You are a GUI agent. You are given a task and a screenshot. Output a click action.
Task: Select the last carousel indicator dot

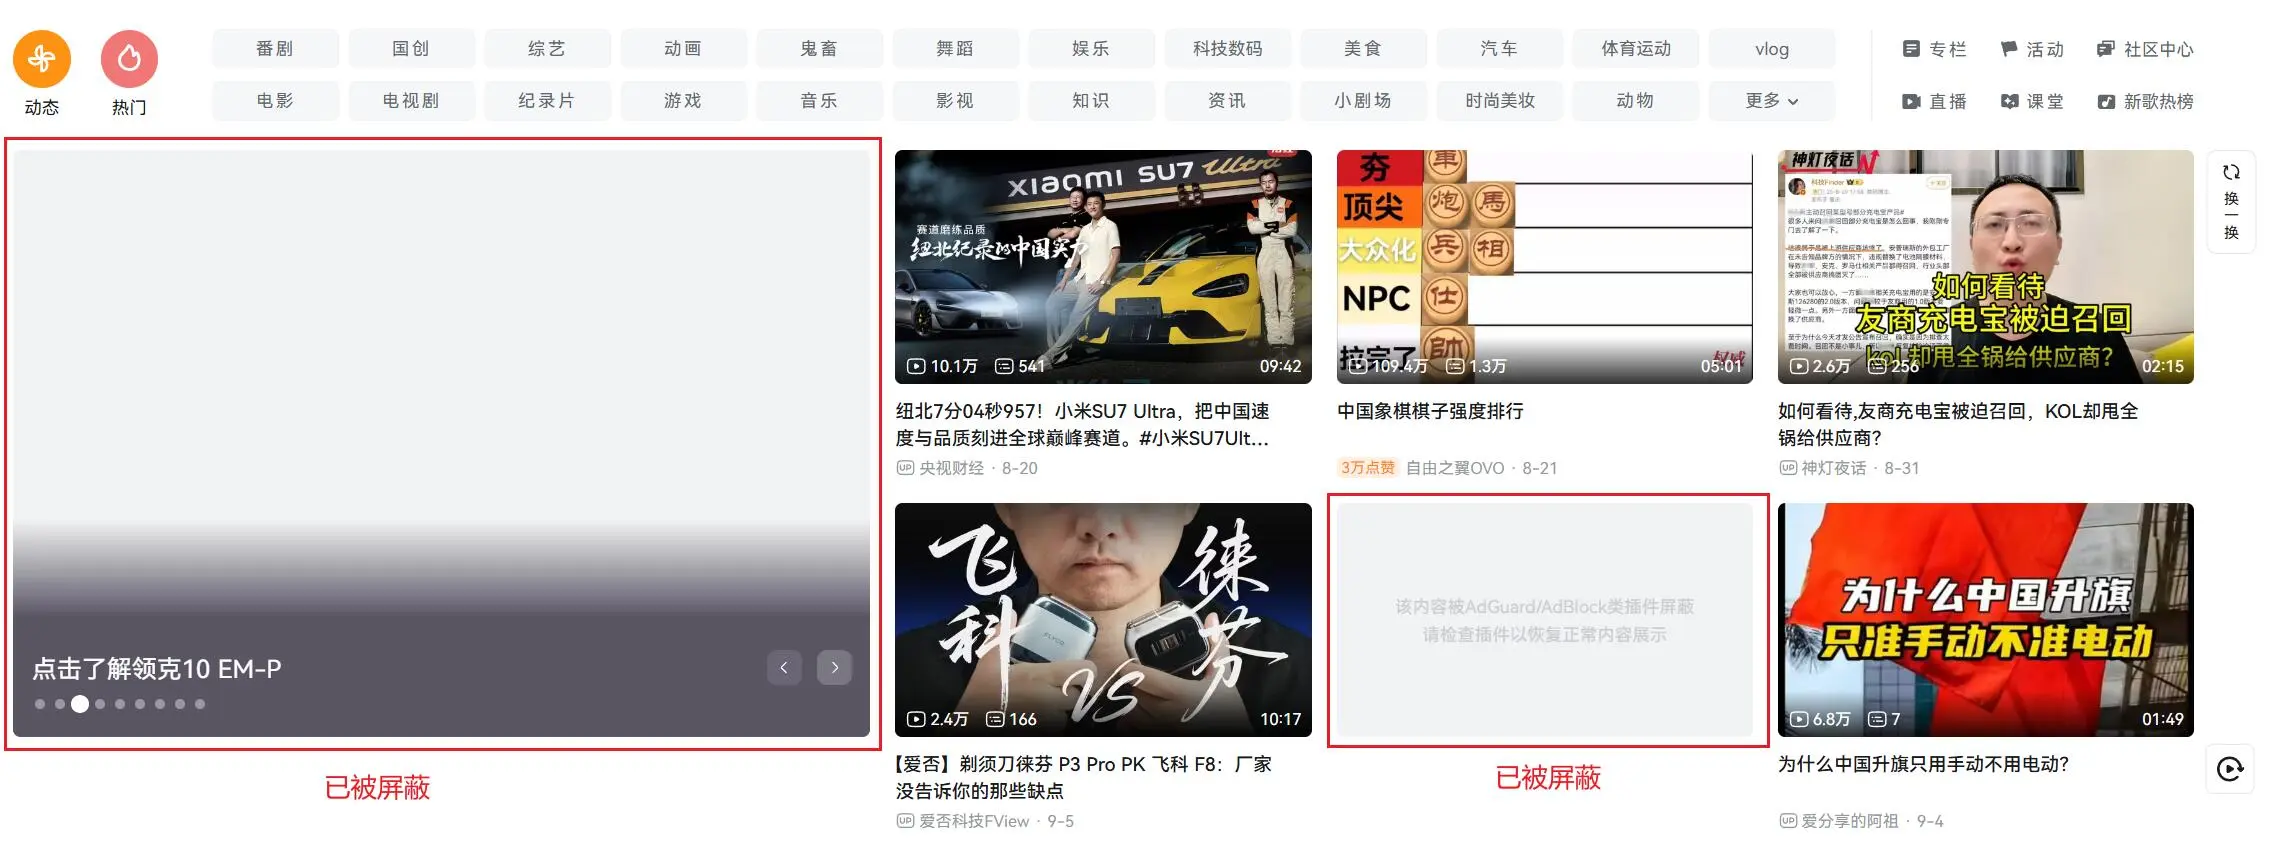pos(200,704)
